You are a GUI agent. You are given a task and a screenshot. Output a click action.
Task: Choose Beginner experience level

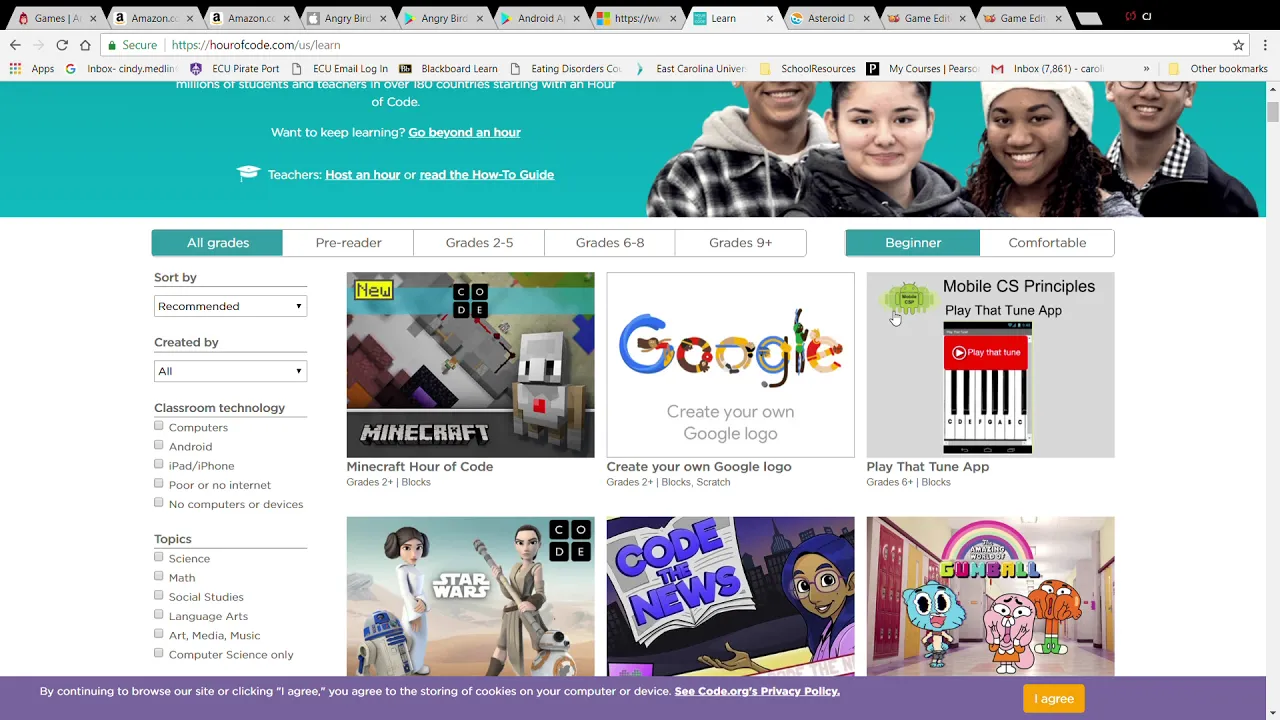pos(913,243)
